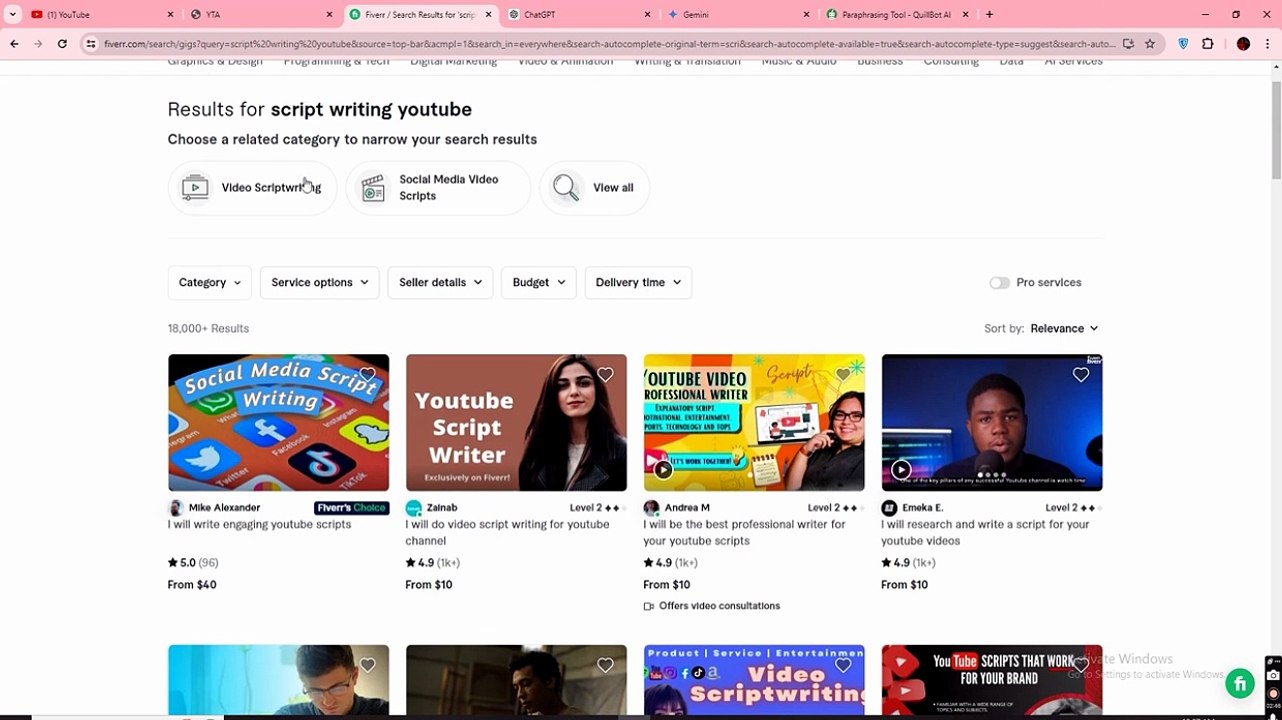Click the Video Scriptwriting category icon
Screen dimensions: 1282x720
(x=195, y=188)
